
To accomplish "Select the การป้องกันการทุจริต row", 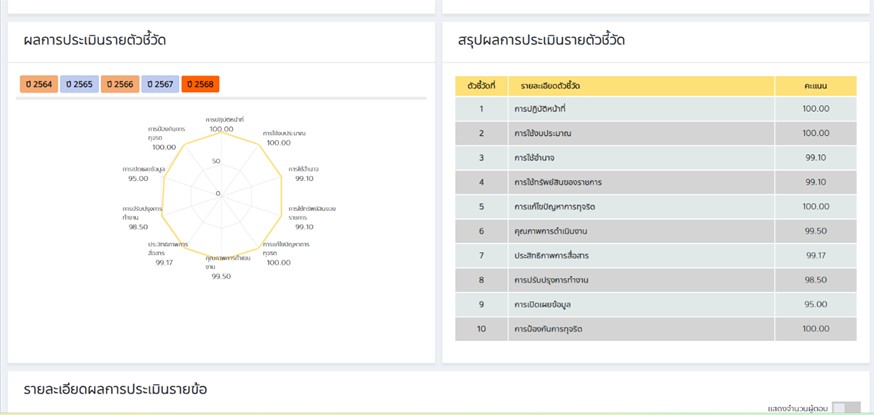I will [656, 329].
